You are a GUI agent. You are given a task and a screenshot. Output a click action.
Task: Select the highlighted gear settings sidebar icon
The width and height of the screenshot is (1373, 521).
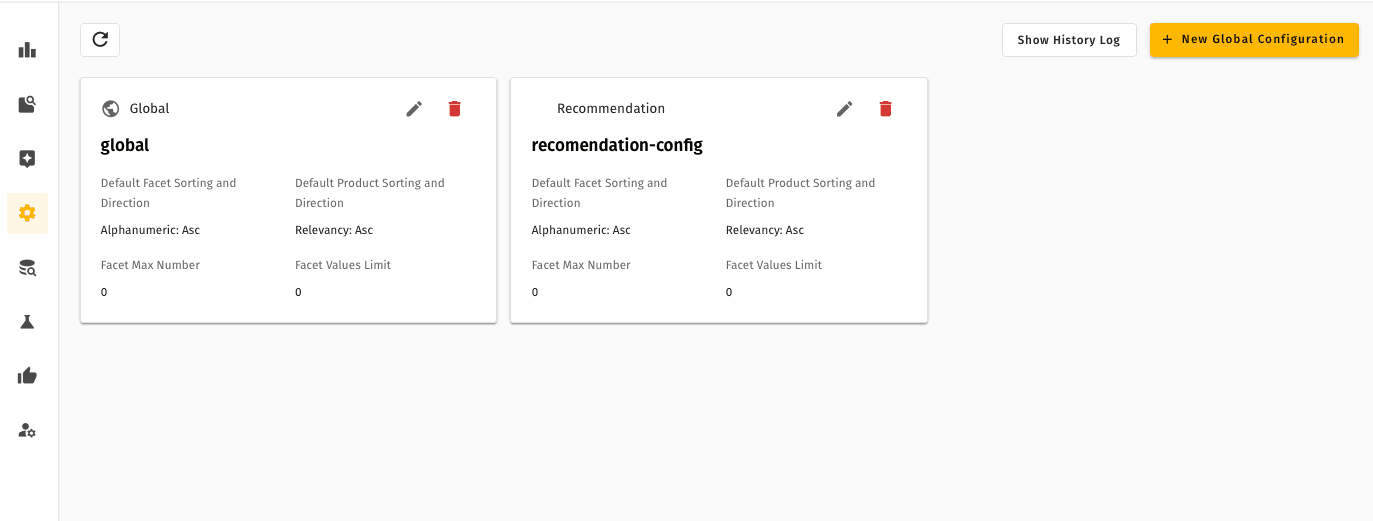coord(27,213)
